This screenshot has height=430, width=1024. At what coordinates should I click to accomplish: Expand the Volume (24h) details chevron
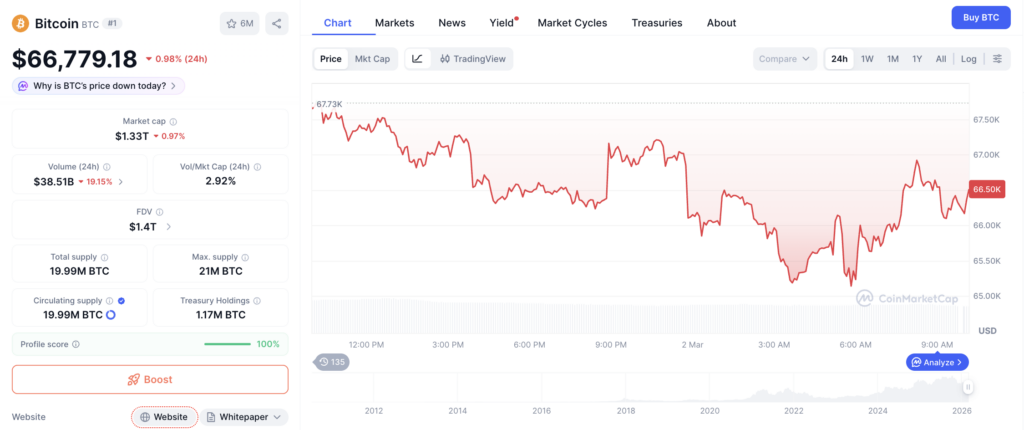coord(121,182)
